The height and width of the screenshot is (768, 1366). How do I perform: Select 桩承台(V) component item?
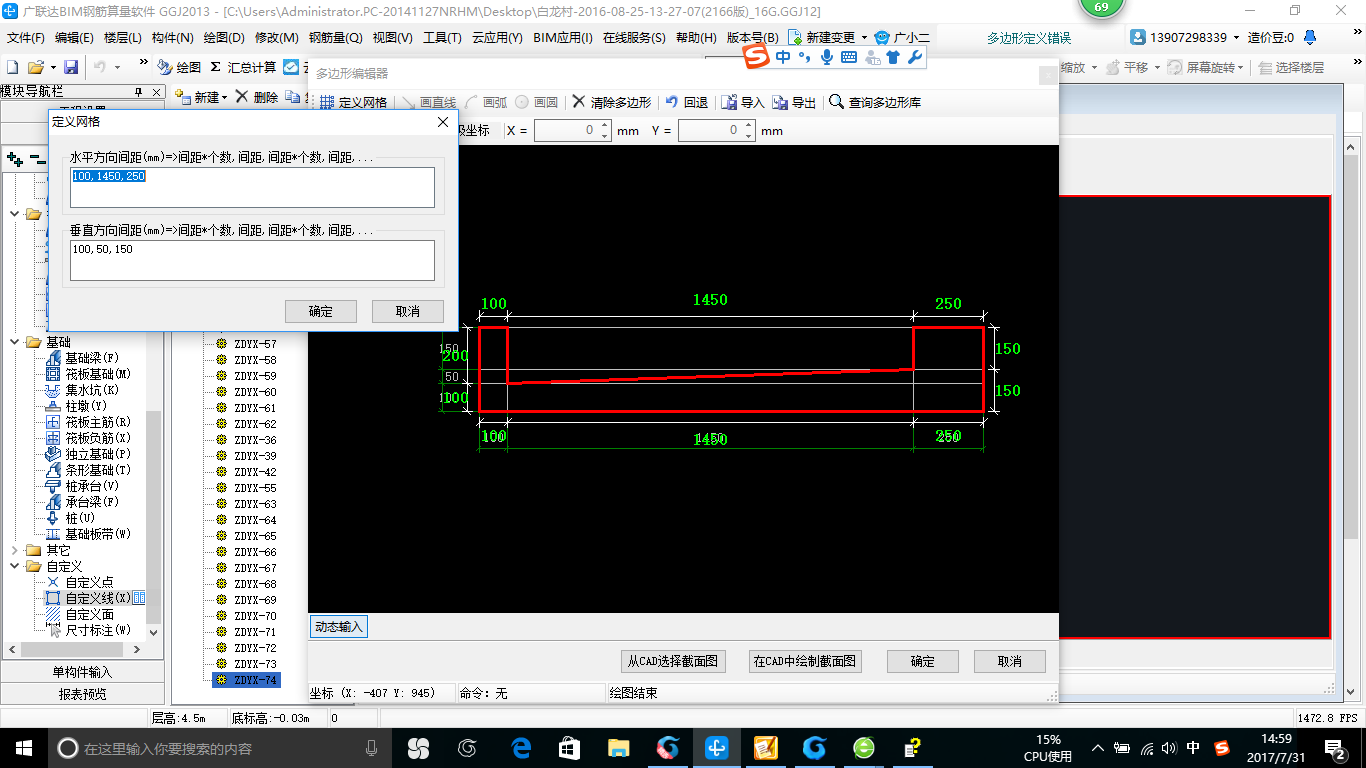[82, 486]
